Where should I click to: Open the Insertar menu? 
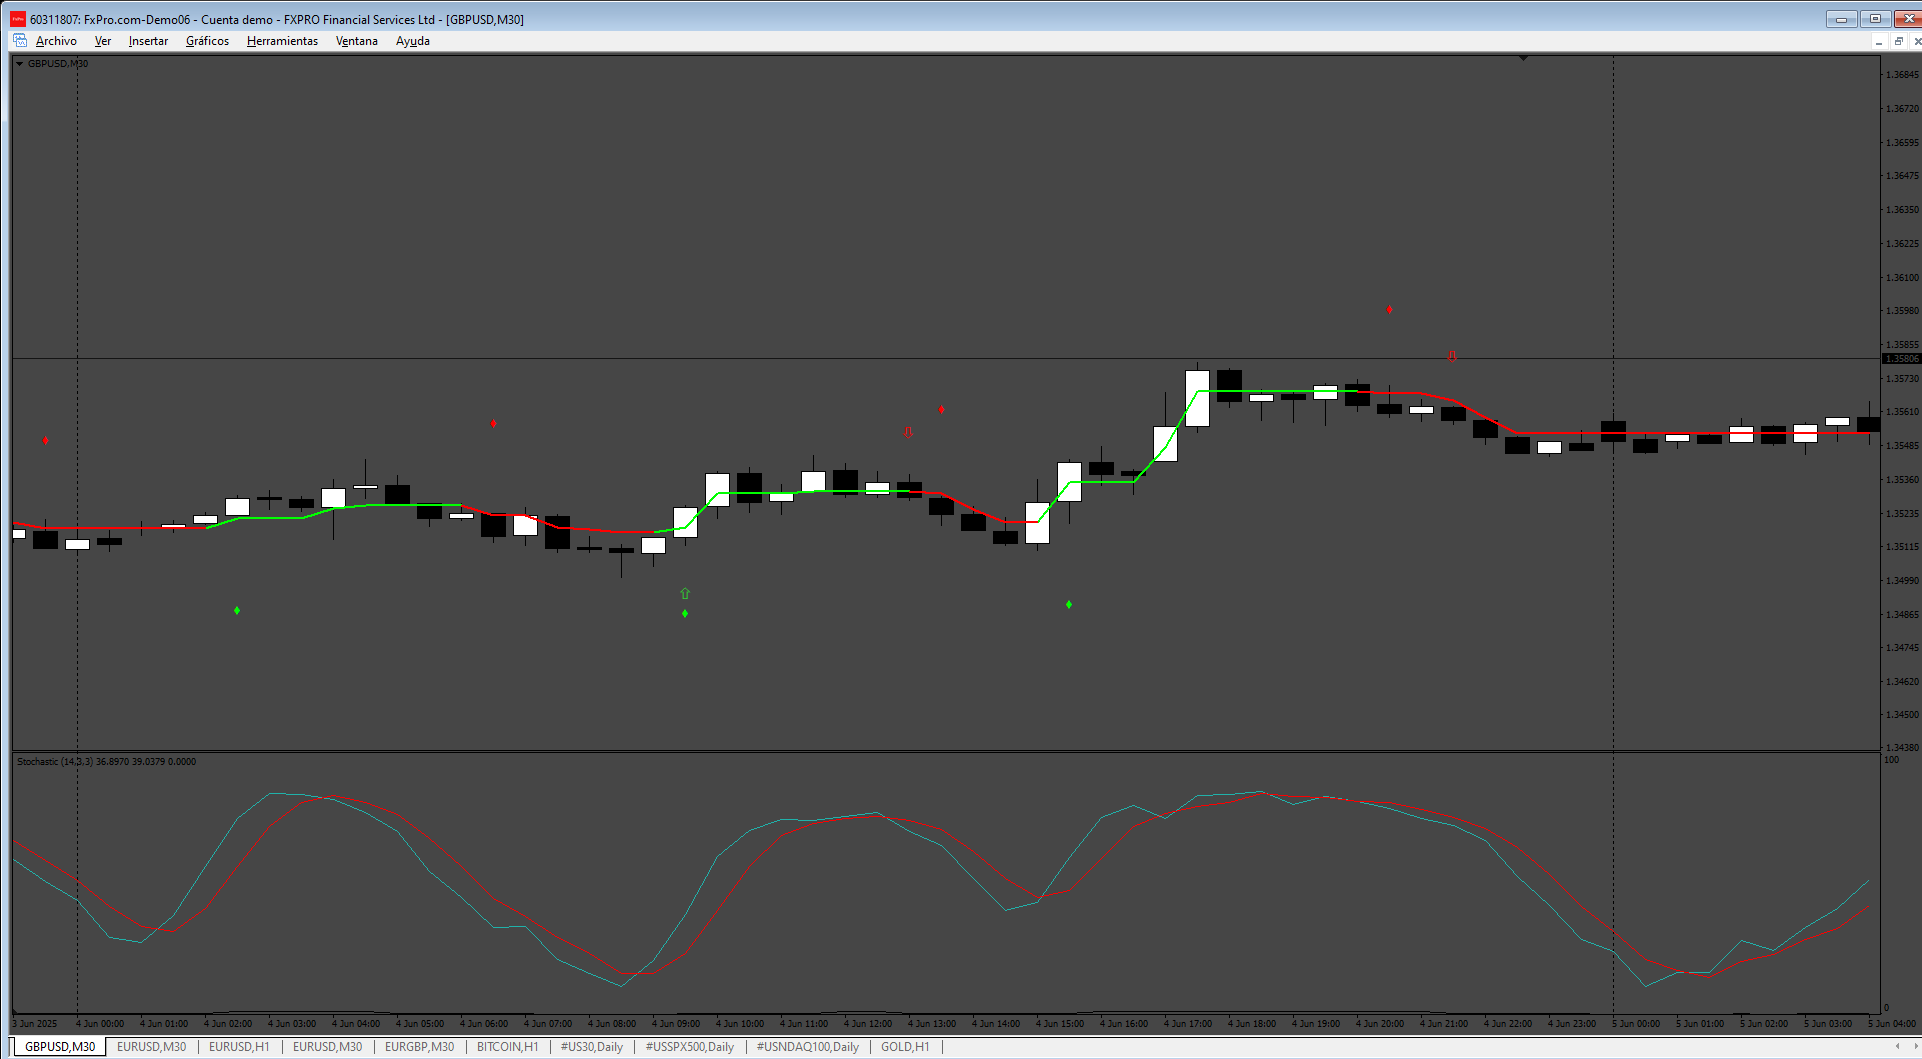tap(148, 41)
